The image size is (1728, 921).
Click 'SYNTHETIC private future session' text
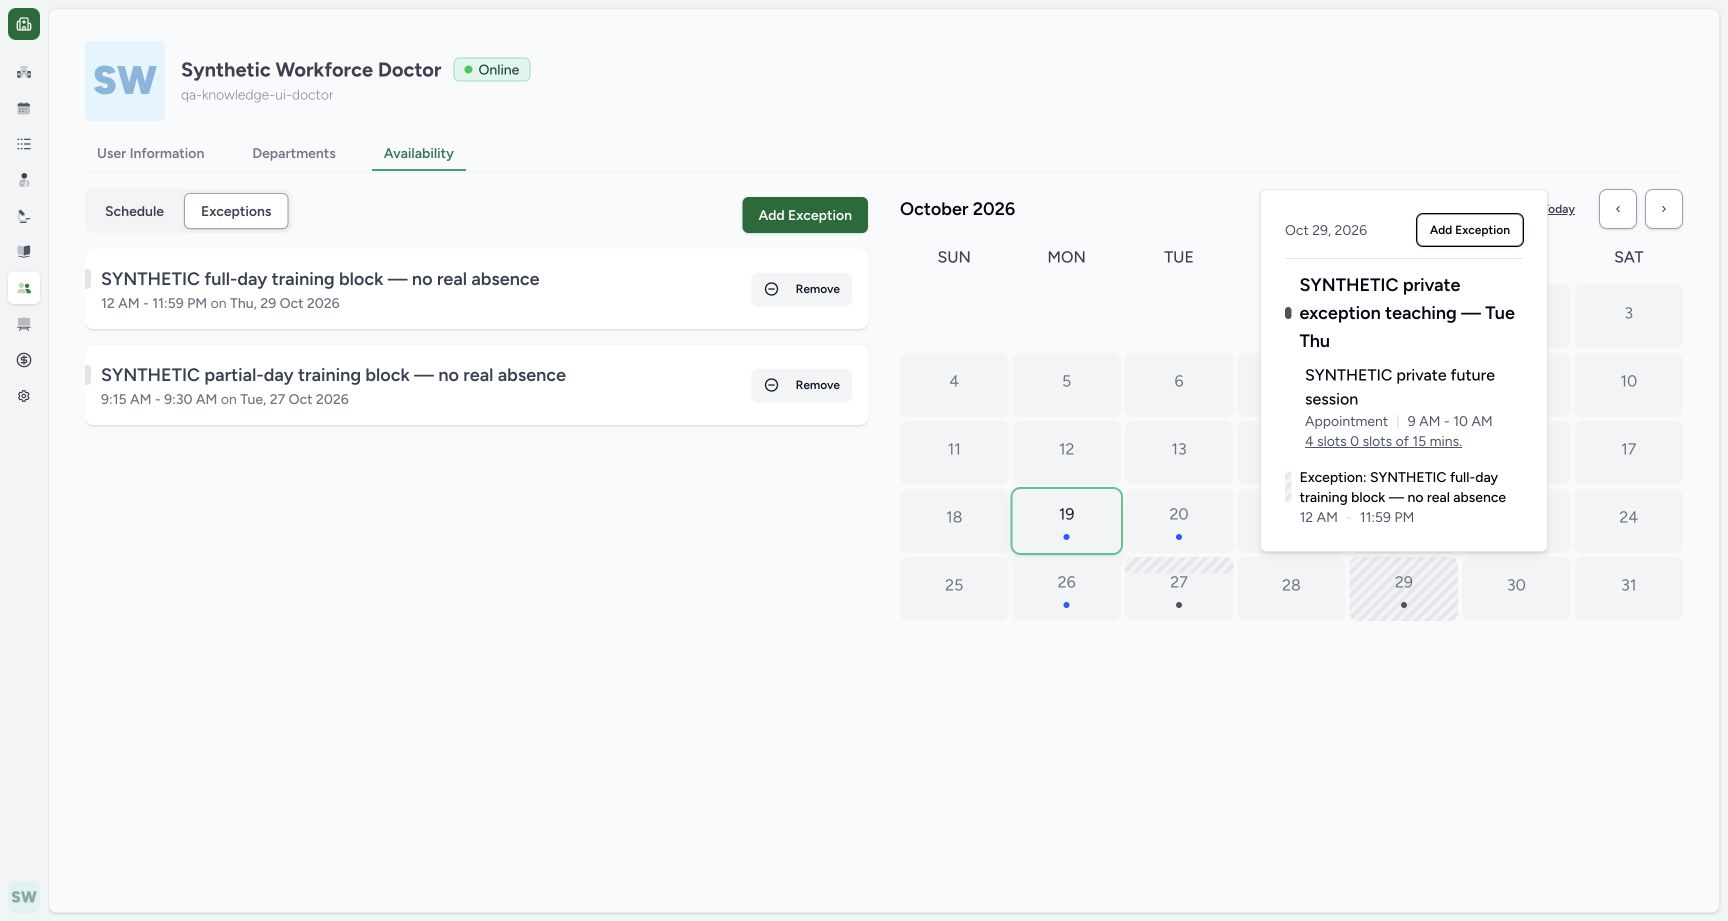tap(1400, 387)
